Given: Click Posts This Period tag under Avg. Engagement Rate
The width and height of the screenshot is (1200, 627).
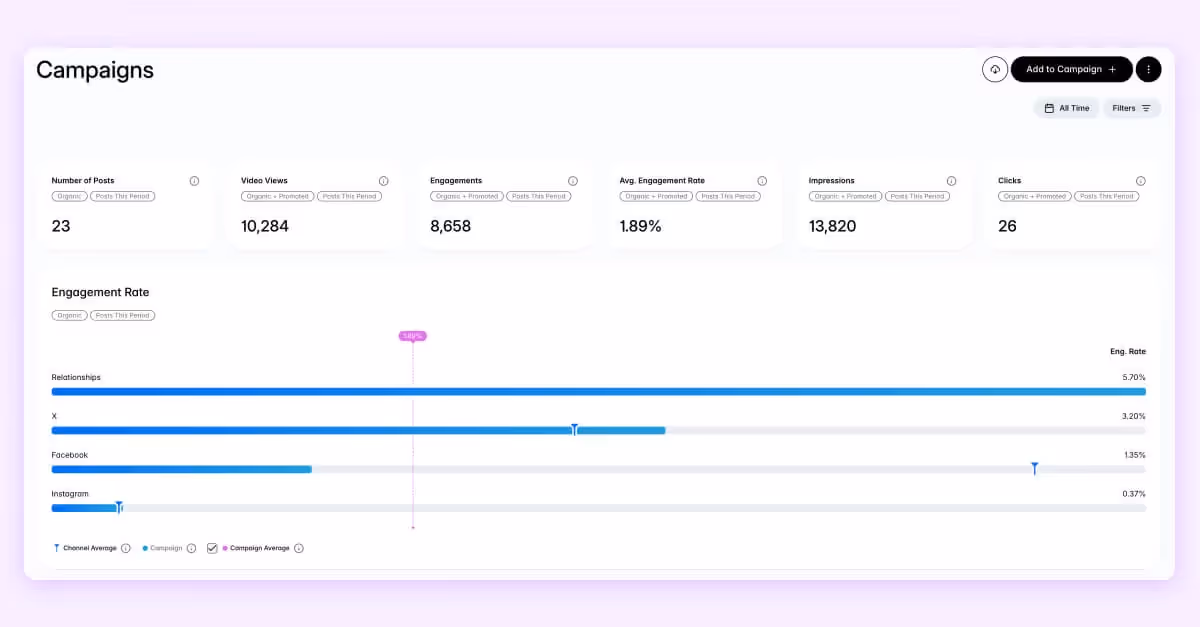Looking at the screenshot, I should [728, 196].
